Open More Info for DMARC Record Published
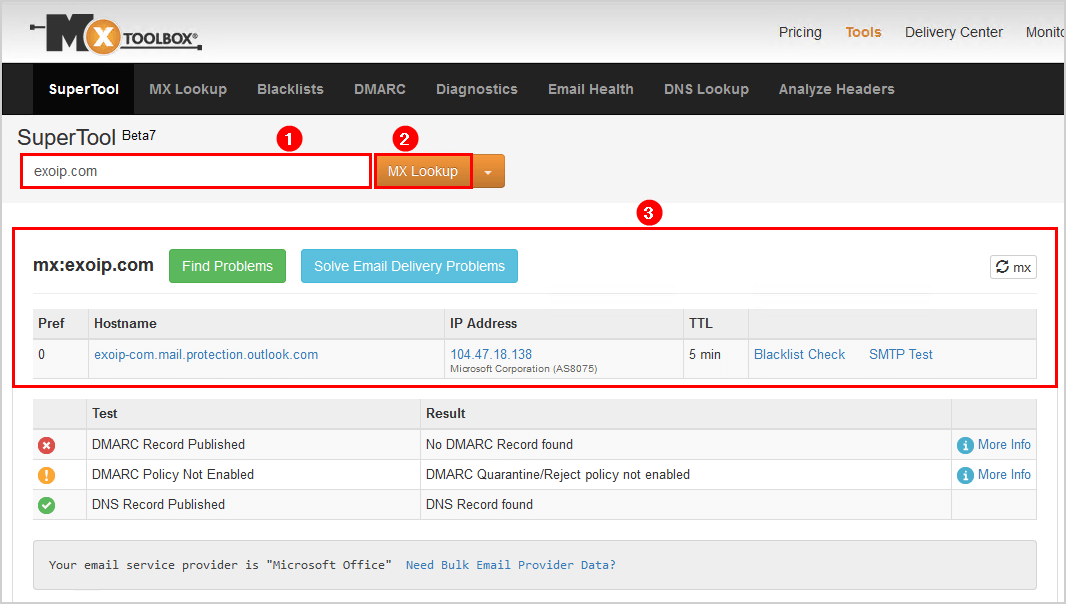Image resolution: width=1066 pixels, height=604 pixels. [1004, 445]
